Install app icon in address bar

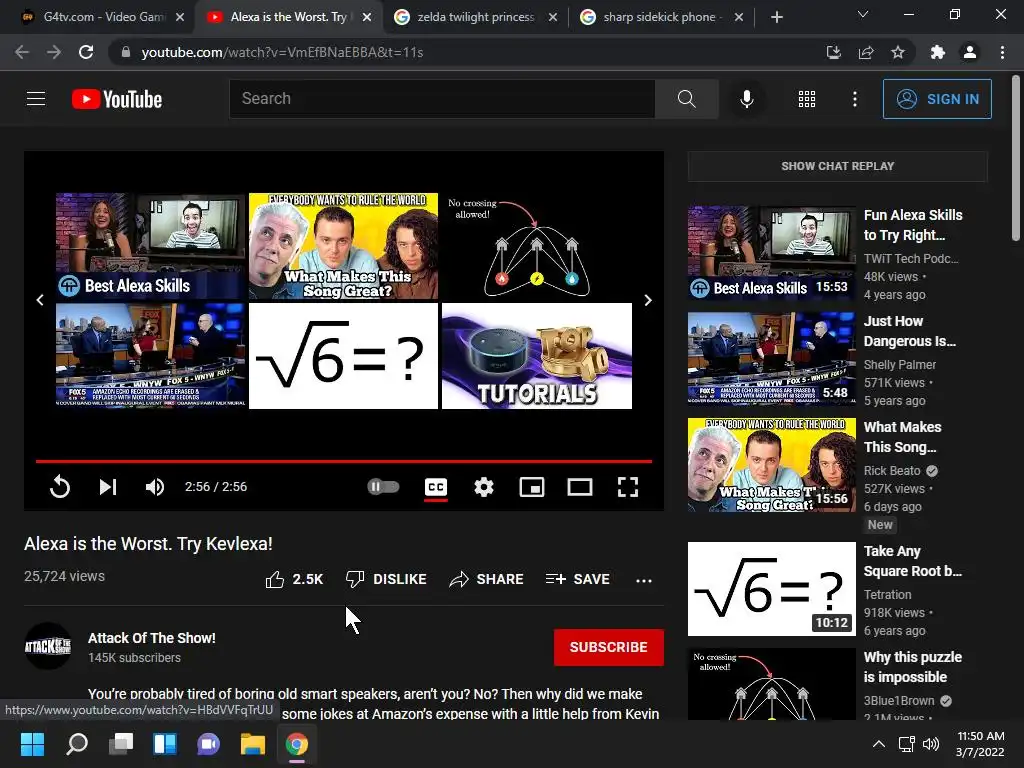click(x=834, y=52)
